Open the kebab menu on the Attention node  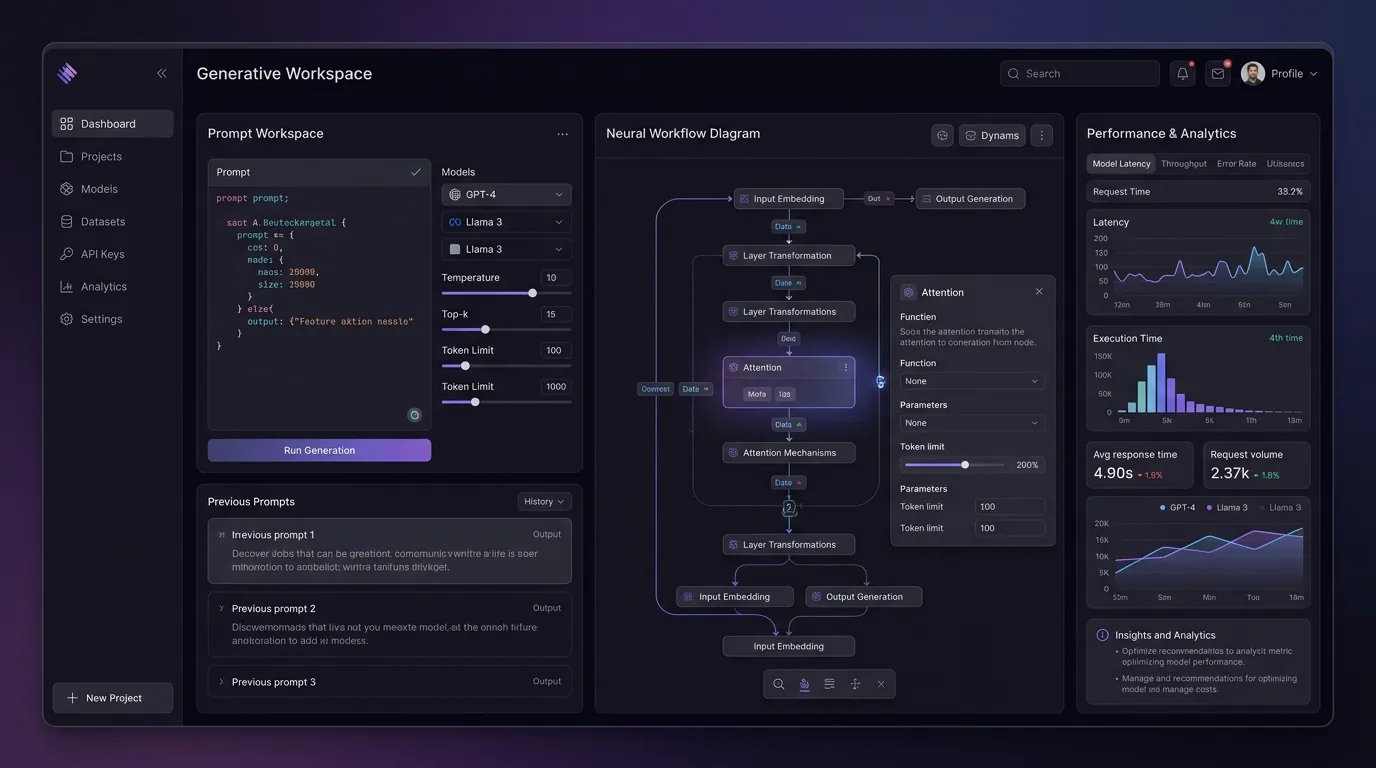point(846,368)
